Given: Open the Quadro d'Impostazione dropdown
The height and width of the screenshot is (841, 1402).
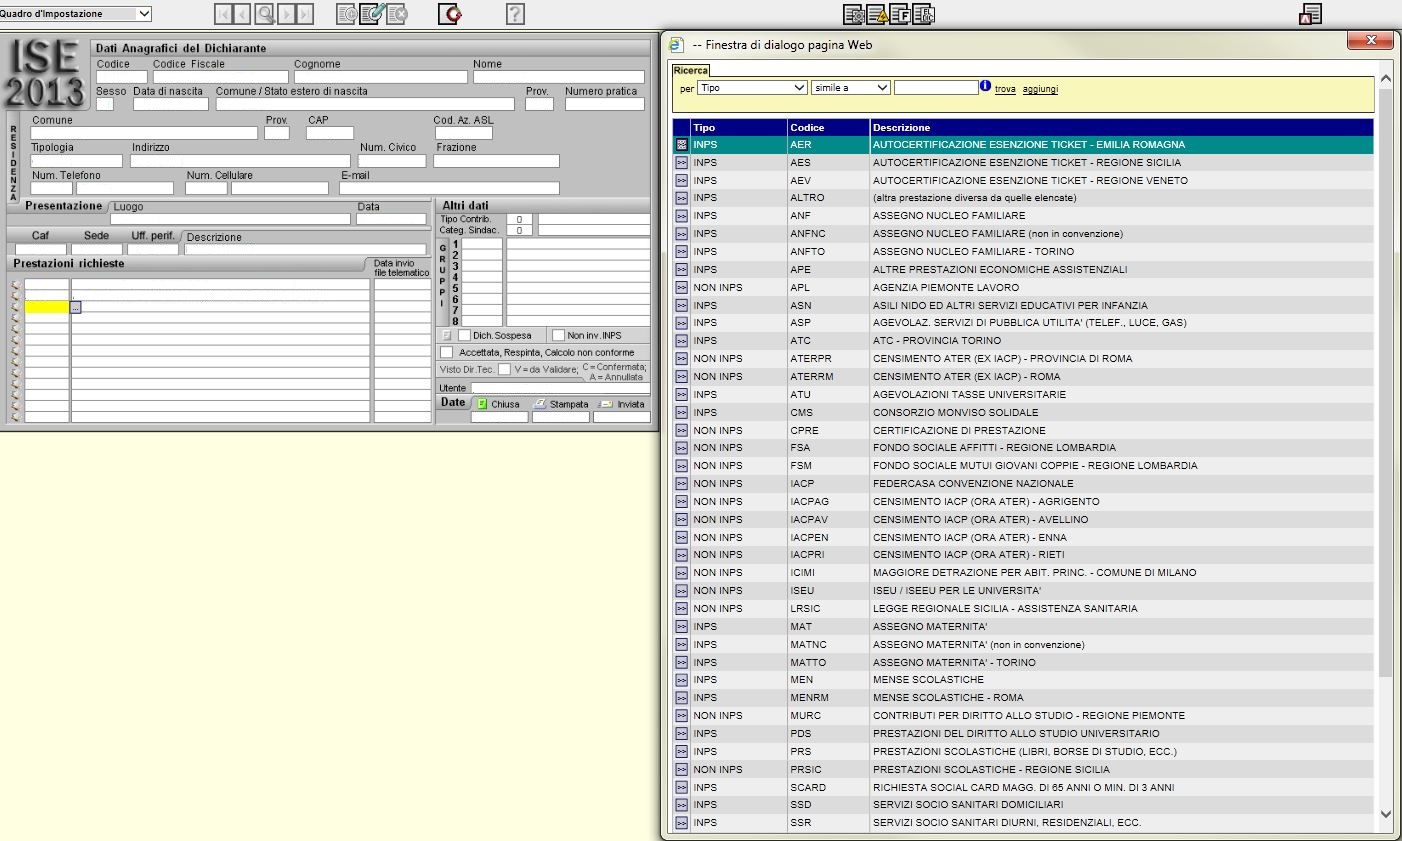Looking at the screenshot, I should tap(144, 14).
